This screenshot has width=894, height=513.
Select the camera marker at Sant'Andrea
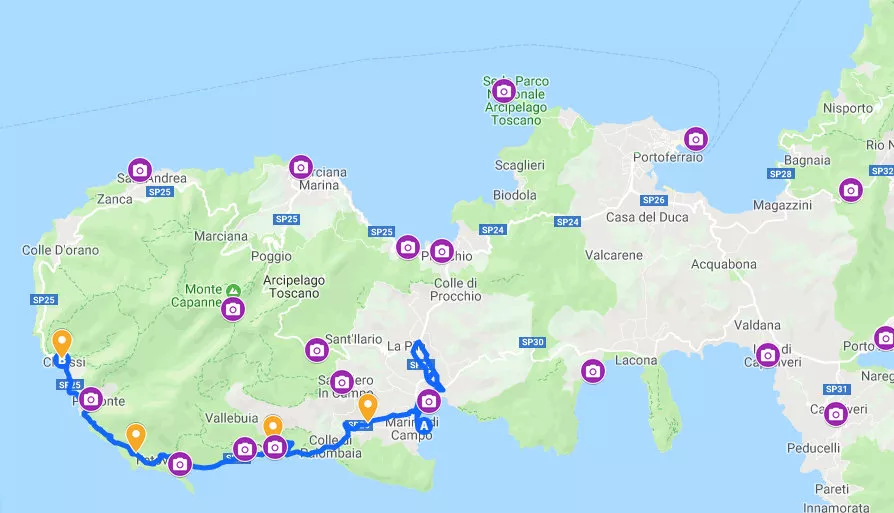tap(140, 170)
